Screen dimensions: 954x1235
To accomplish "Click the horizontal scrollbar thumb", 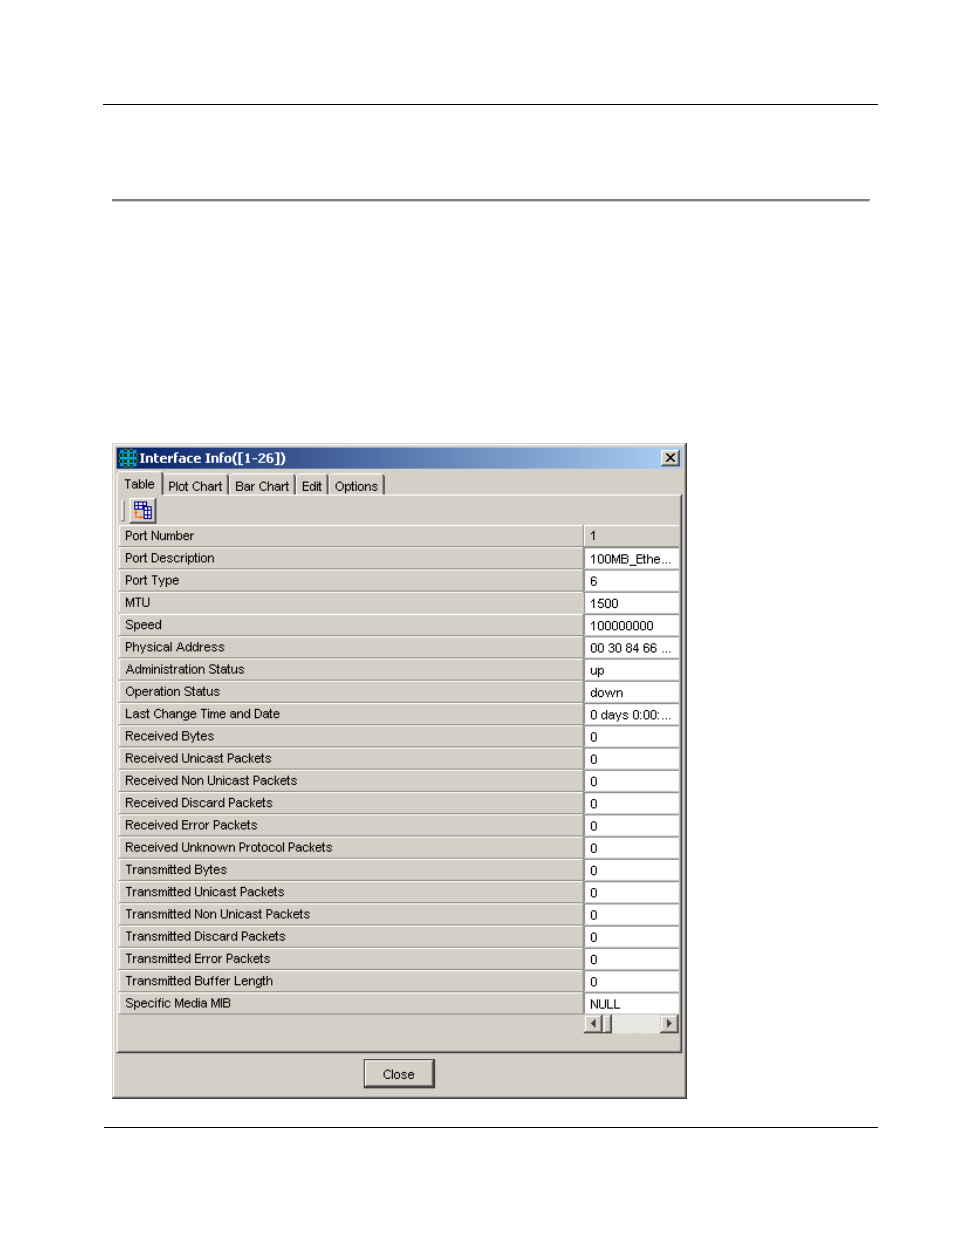I will [x=607, y=1024].
